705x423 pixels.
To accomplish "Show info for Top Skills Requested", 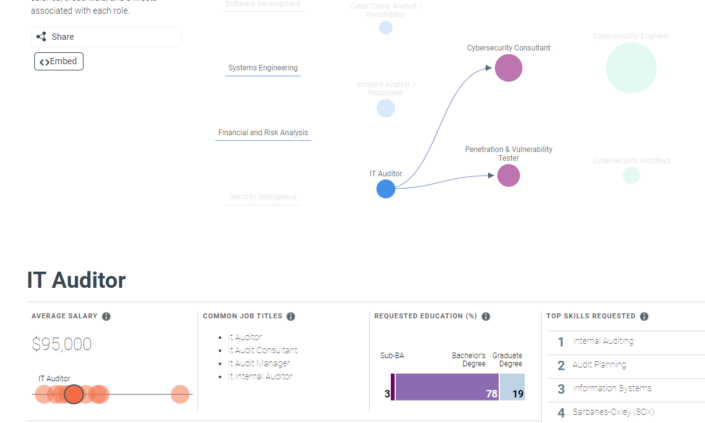I will tap(644, 316).
